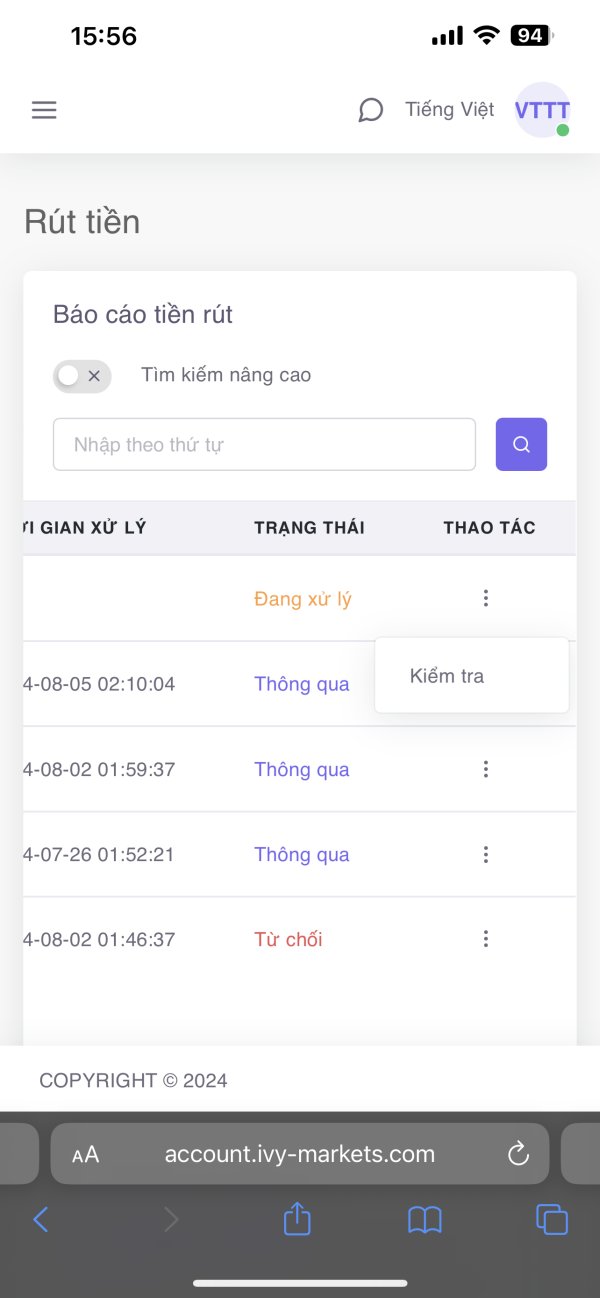Select Kiểm tra from the popup menu

click(447, 676)
